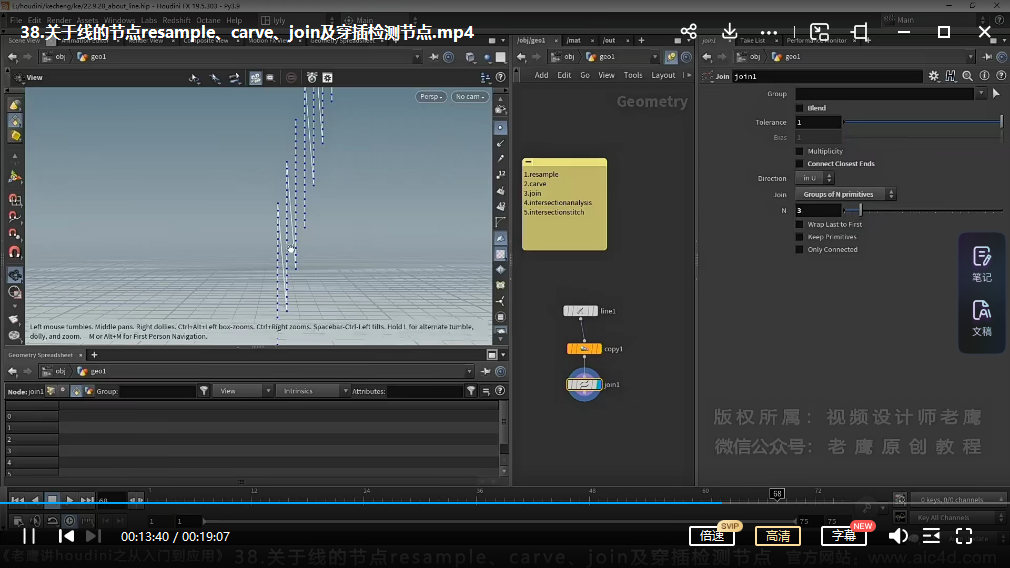This screenshot has height=568, width=1010.
Task: Open Join 'Groups of N primitives' dropdown
Action: click(845, 194)
